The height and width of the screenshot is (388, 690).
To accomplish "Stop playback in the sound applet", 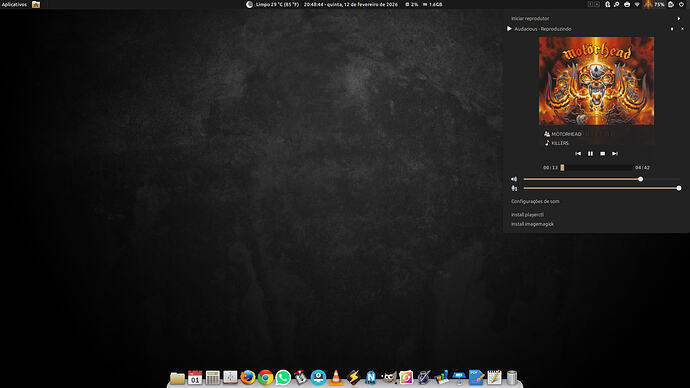I will (602, 154).
